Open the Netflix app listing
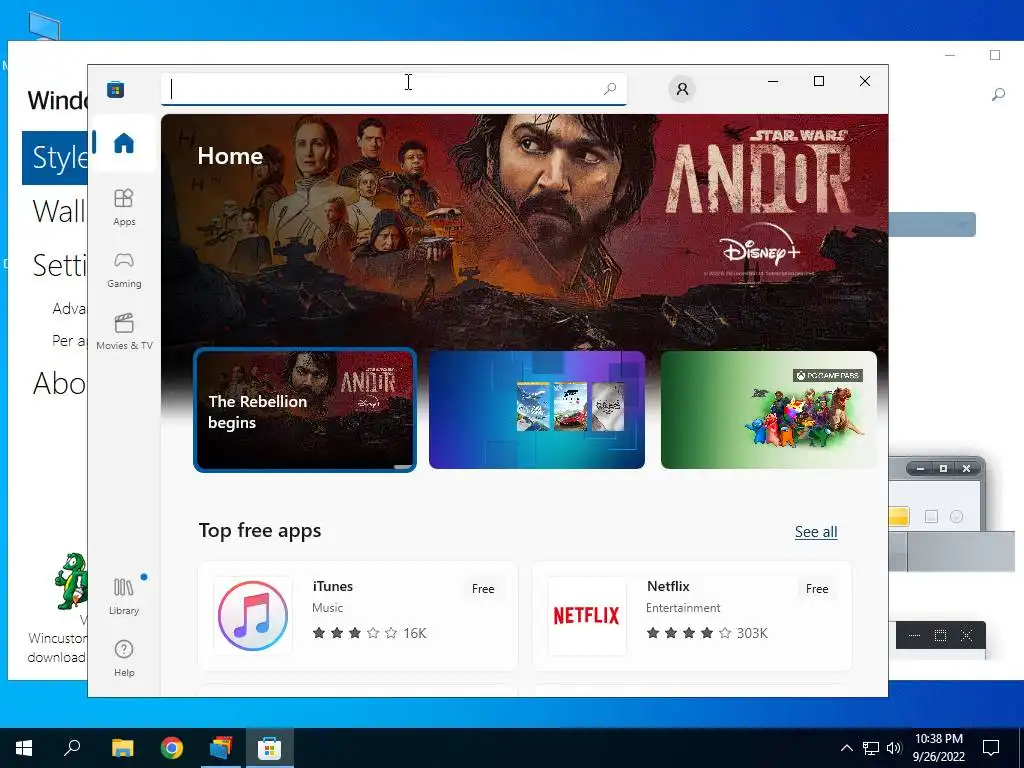1024x768 pixels. pos(692,616)
